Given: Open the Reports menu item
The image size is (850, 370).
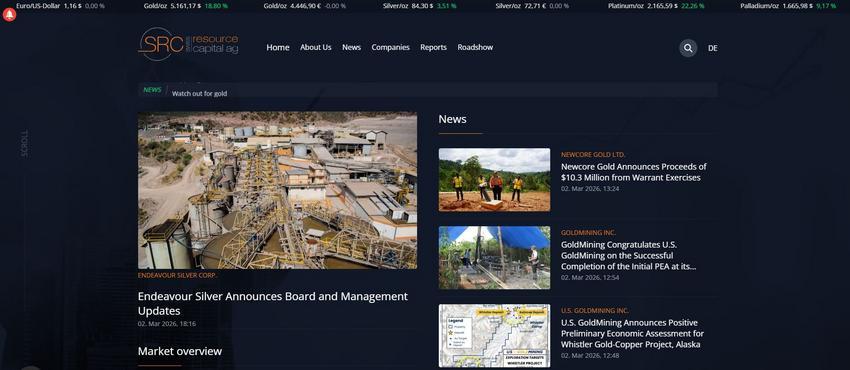Looking at the screenshot, I should click(x=433, y=48).
